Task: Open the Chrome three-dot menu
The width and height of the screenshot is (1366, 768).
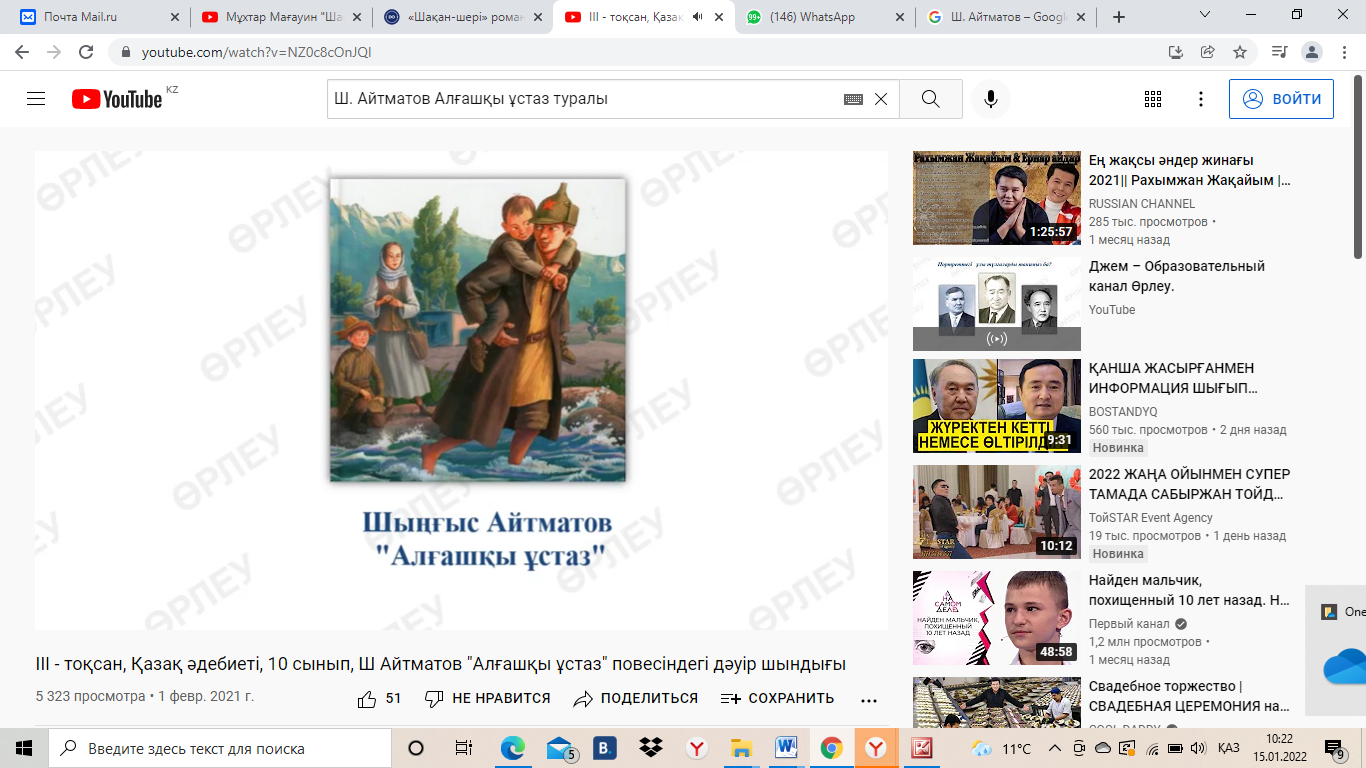Action: (x=1345, y=52)
